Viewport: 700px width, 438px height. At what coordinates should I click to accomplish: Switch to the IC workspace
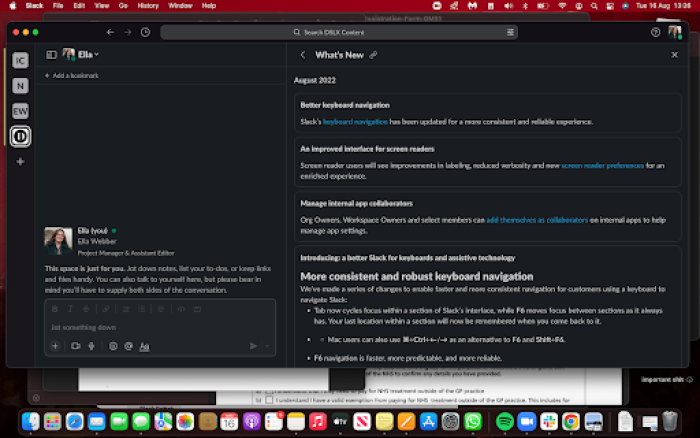(x=20, y=60)
